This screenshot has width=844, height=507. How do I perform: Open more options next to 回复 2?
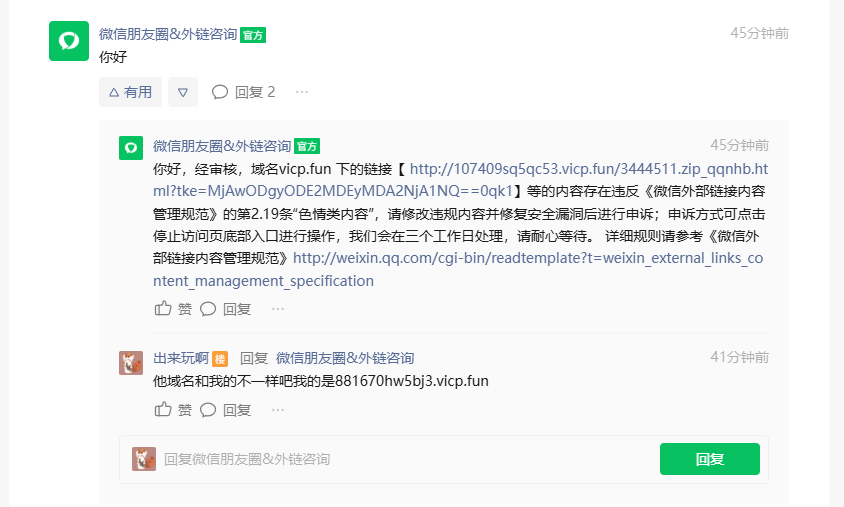point(302,92)
